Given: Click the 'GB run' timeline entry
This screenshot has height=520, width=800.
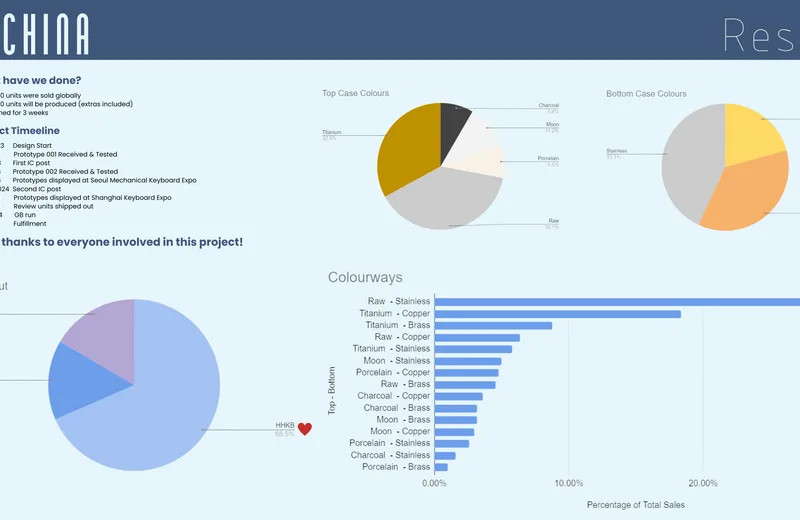Looking at the screenshot, I should click(25, 215).
